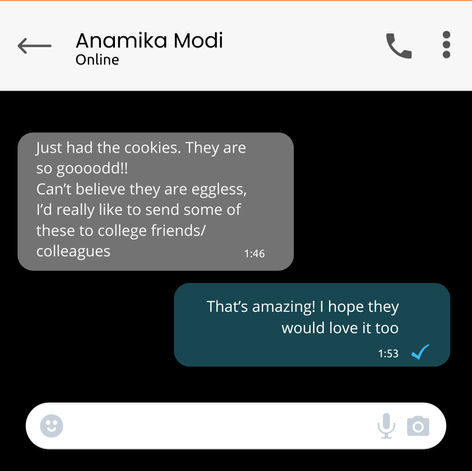Tap the microphone to record voice message

tap(386, 426)
